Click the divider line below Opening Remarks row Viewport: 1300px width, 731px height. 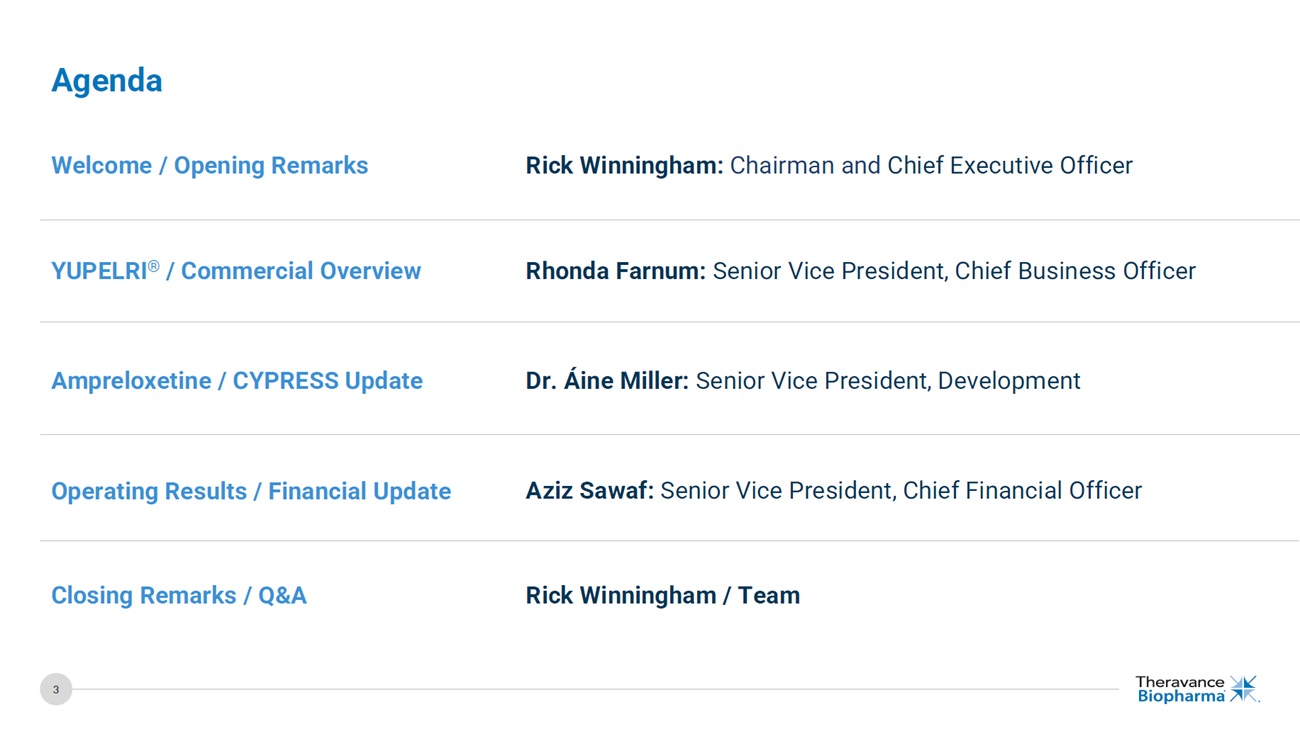[670, 220]
